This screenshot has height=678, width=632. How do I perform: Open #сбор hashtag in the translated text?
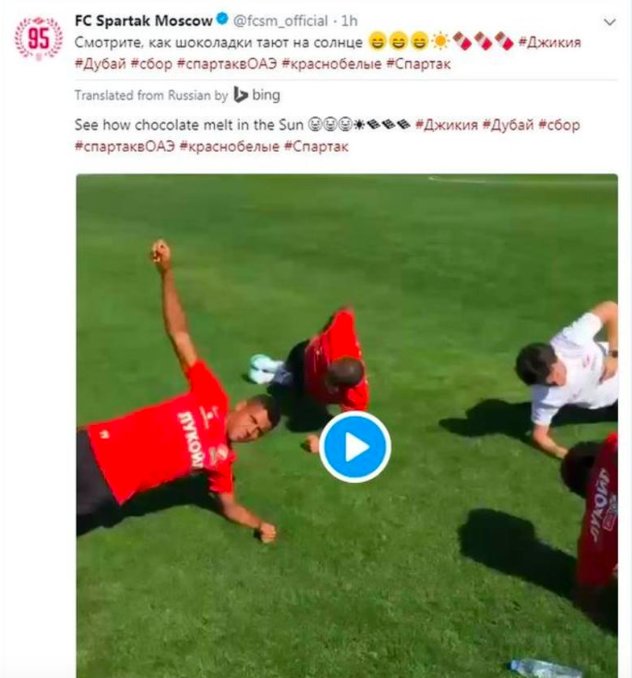coord(559,125)
